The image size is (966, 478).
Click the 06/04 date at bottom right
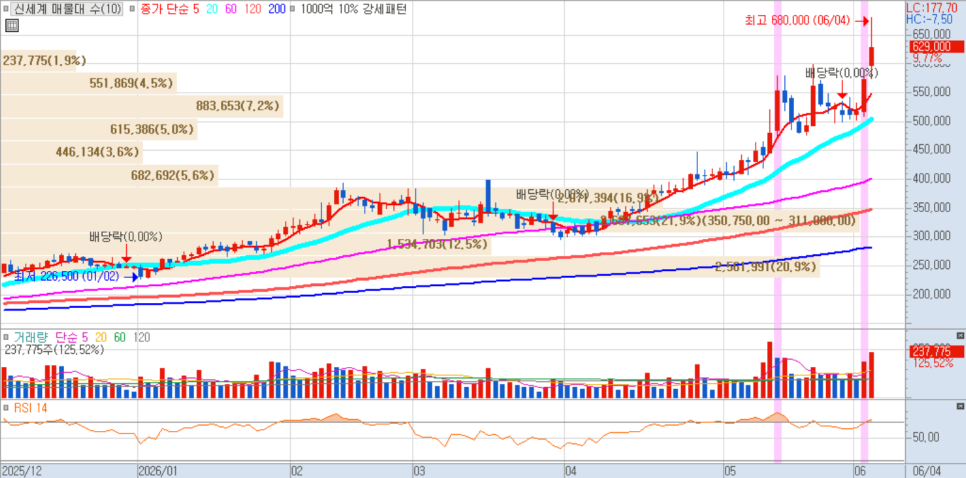[x=929, y=471]
